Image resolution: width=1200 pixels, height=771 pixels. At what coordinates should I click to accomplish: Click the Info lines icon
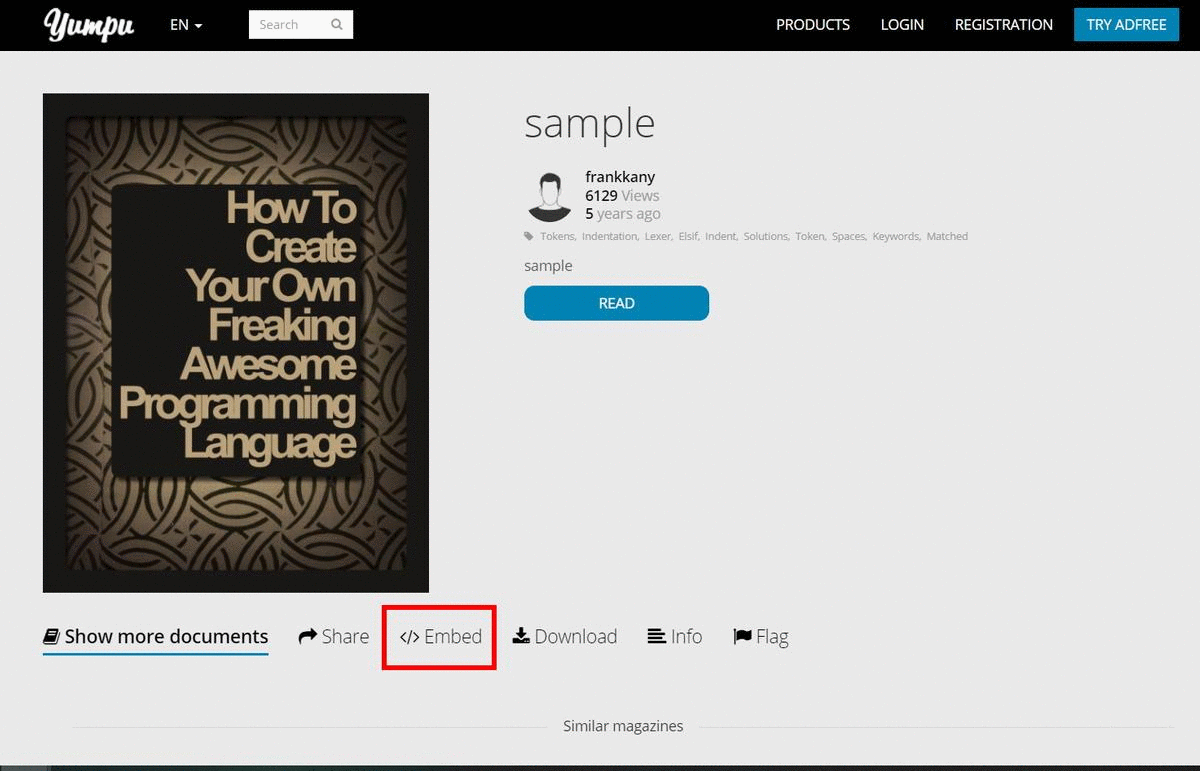(x=657, y=636)
